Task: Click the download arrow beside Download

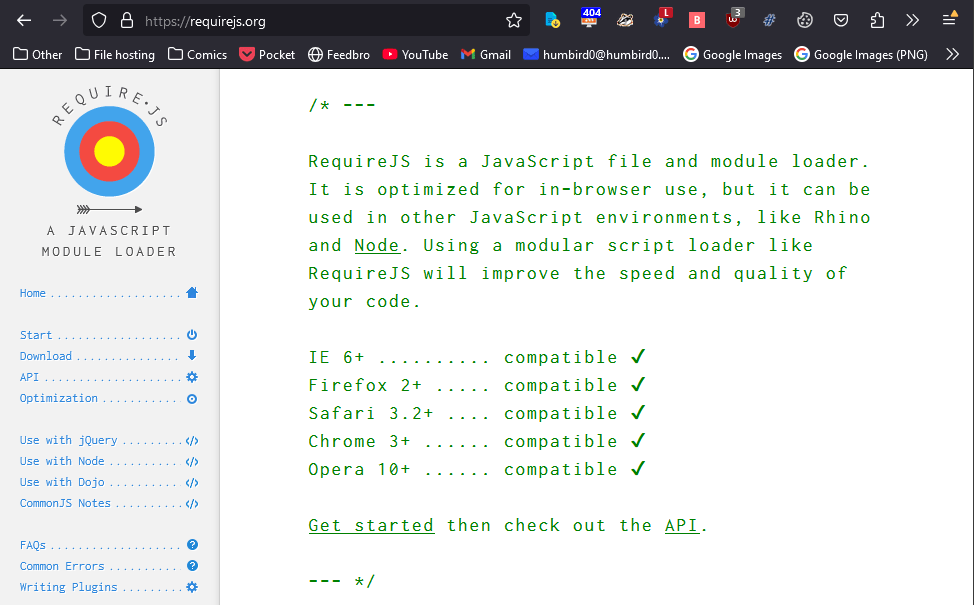Action: coord(190,355)
